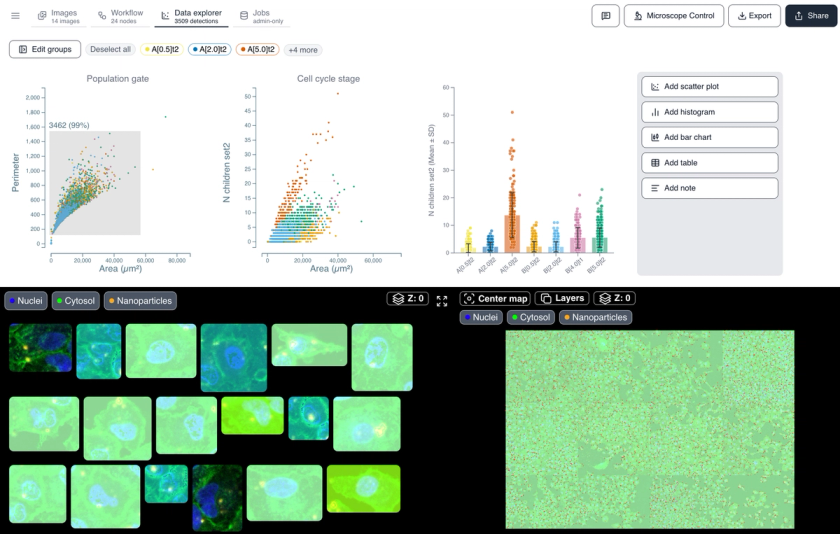
Task: Click the Share upload icon
Action: 799,16
